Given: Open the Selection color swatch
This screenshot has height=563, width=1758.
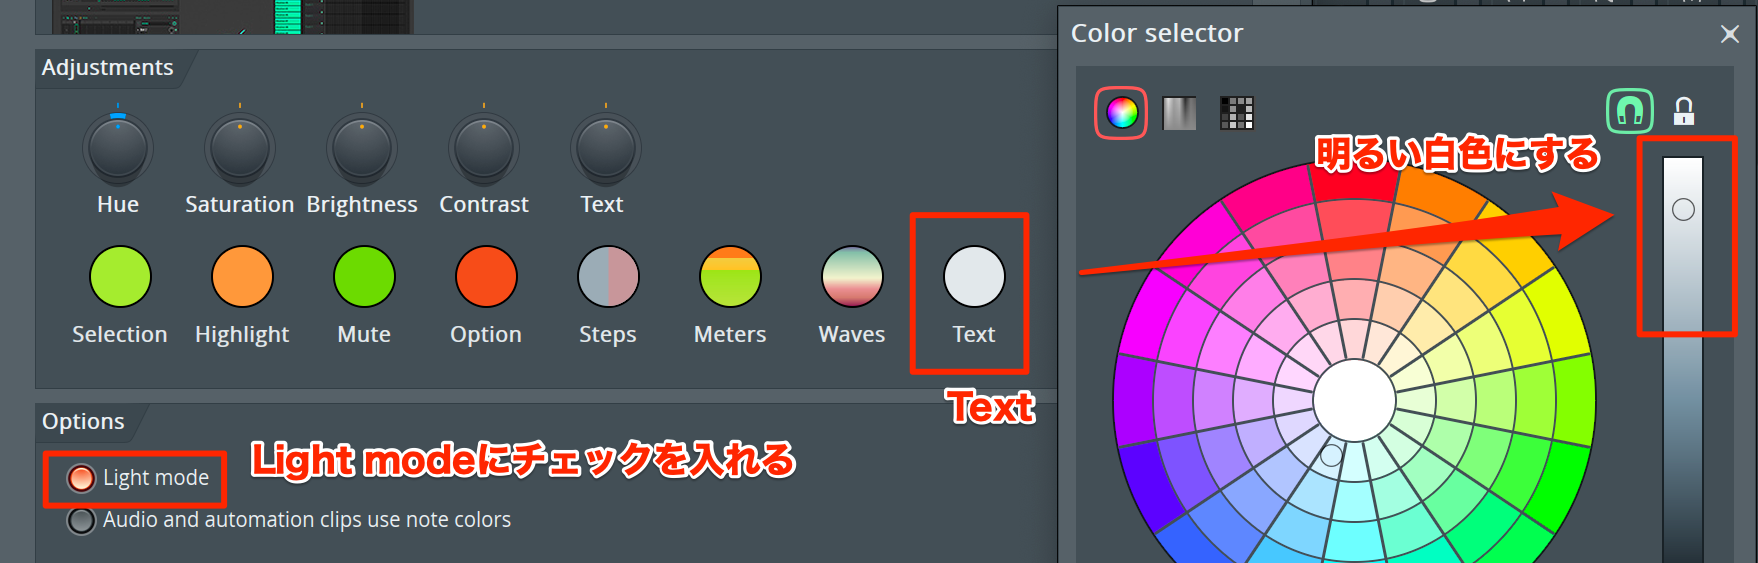Looking at the screenshot, I should point(120,276).
